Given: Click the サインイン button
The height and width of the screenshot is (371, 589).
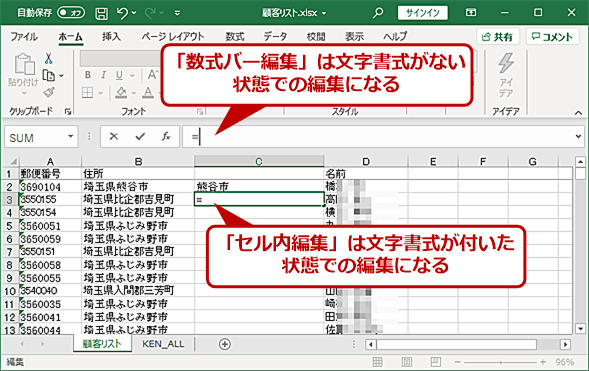Looking at the screenshot, I should coord(423,13).
